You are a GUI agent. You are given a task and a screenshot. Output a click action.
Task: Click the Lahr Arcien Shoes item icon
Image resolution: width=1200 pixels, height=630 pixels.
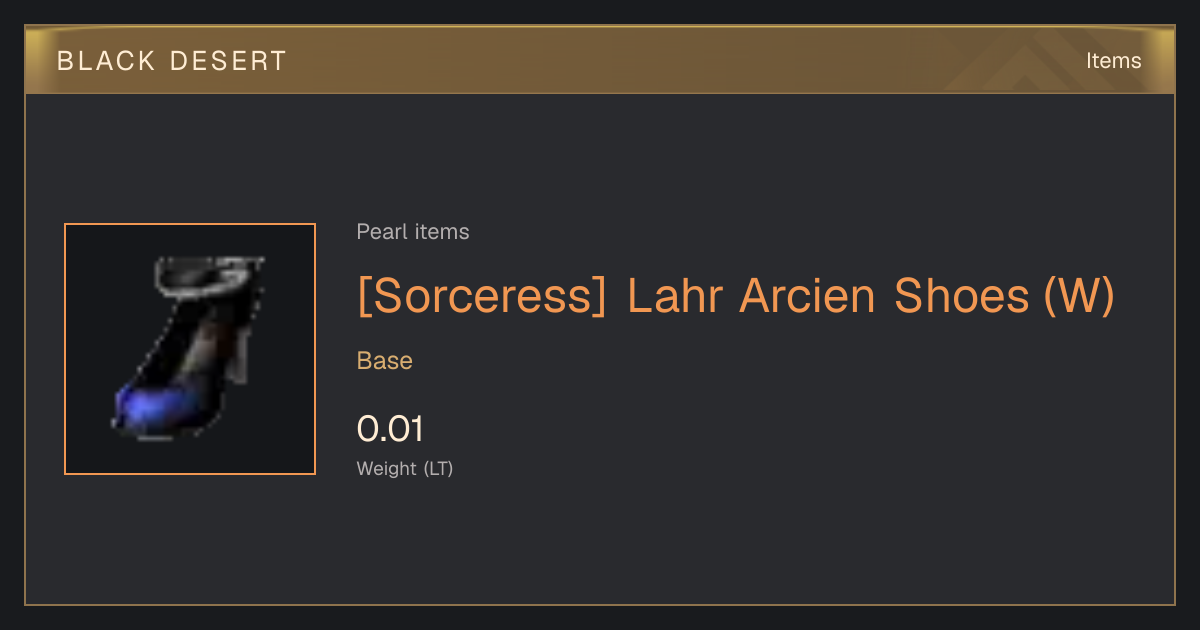click(190, 349)
